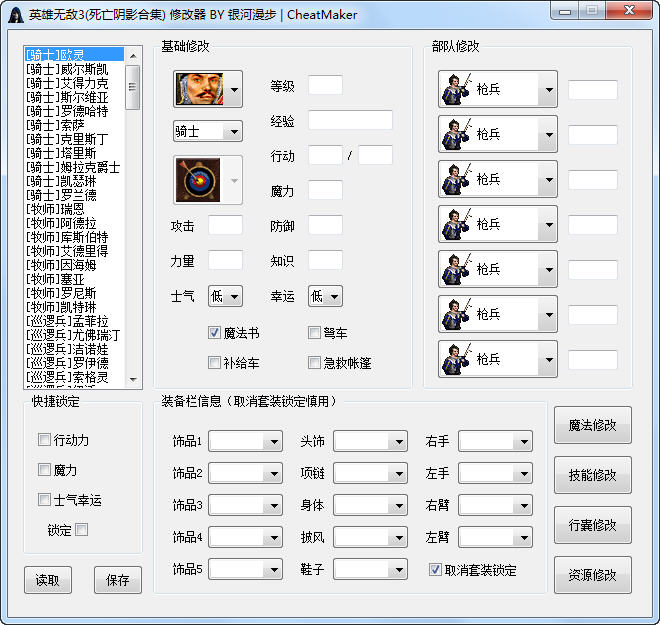Click the third troop slot pikeman icon
Viewport: 660px width, 625px height.
[456, 179]
